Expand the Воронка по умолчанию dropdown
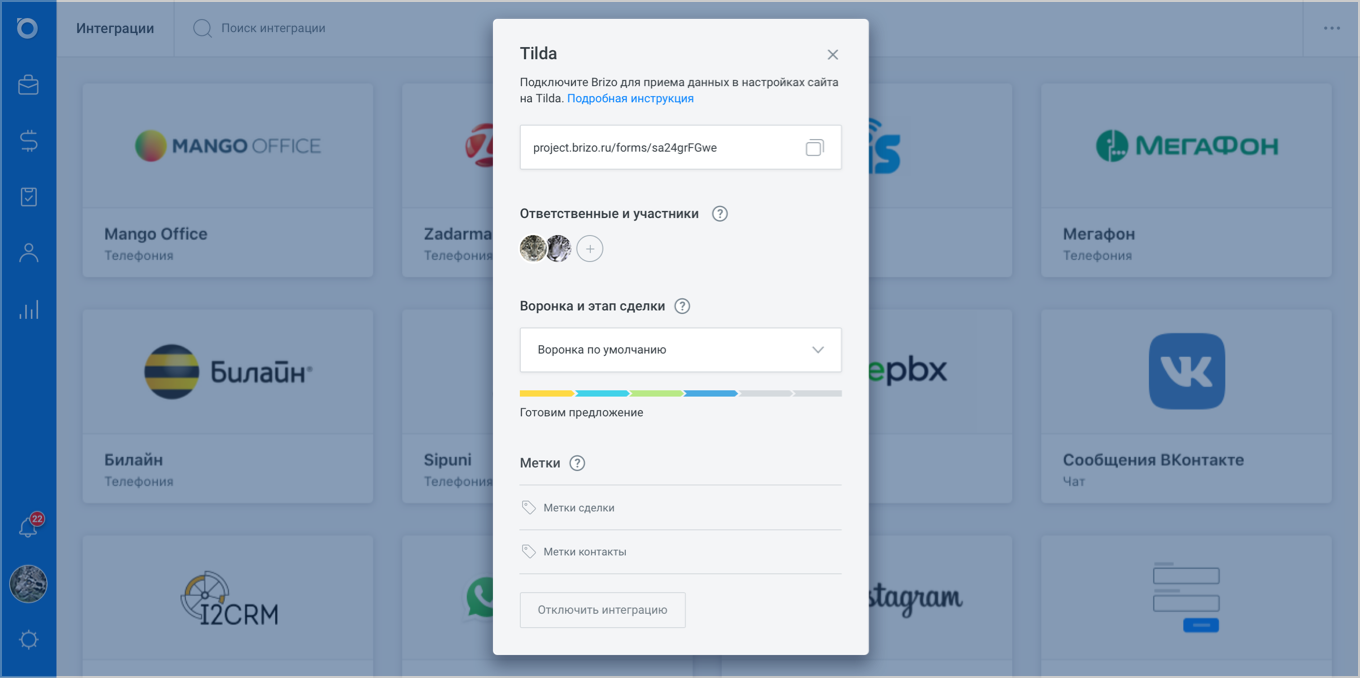Screen dimensions: 1360x678 point(681,350)
